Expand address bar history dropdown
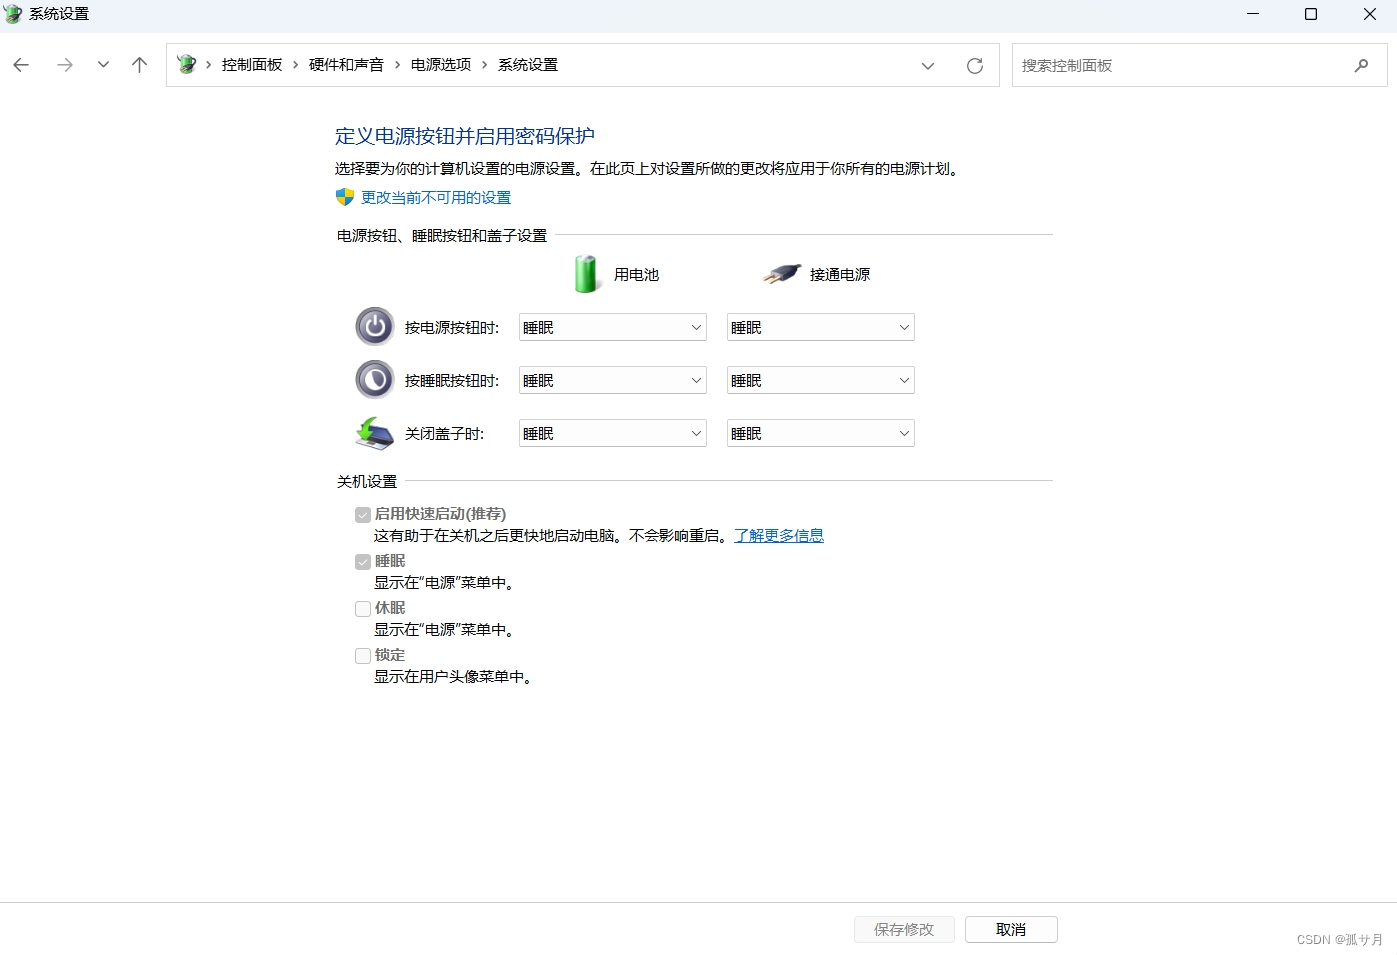 click(x=928, y=66)
